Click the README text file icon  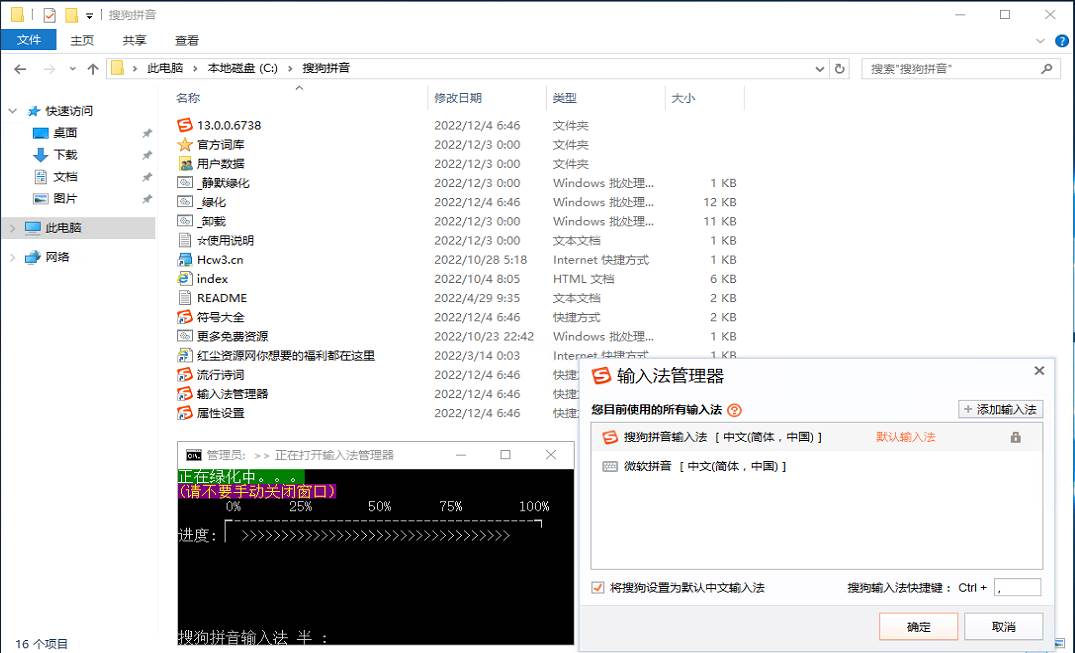tap(184, 298)
